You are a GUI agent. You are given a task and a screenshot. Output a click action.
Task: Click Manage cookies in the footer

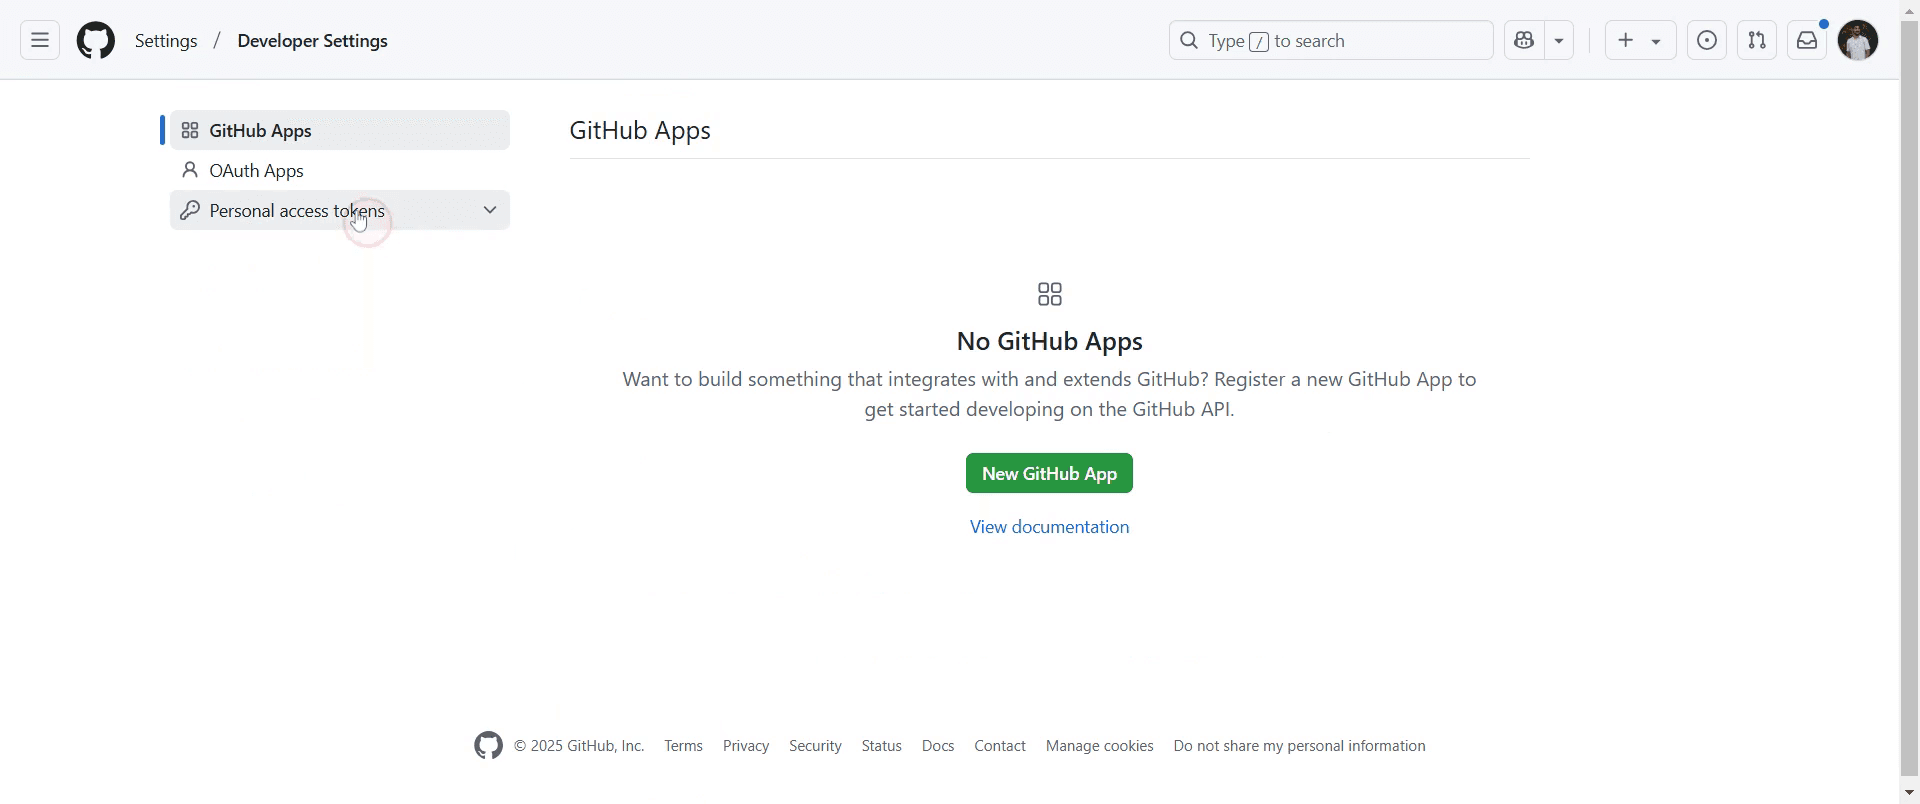1099,746
